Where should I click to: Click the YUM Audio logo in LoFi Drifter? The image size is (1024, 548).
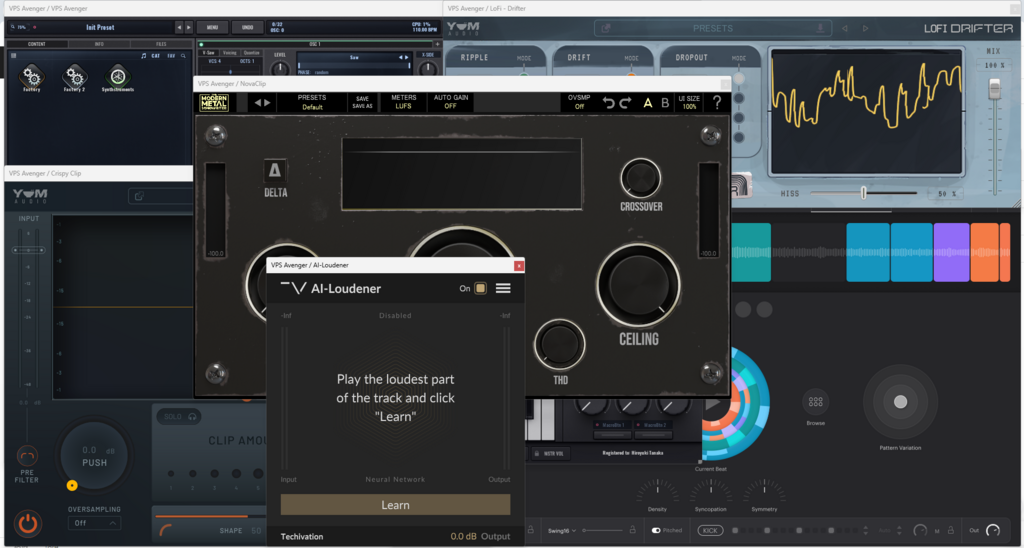[x=462, y=29]
